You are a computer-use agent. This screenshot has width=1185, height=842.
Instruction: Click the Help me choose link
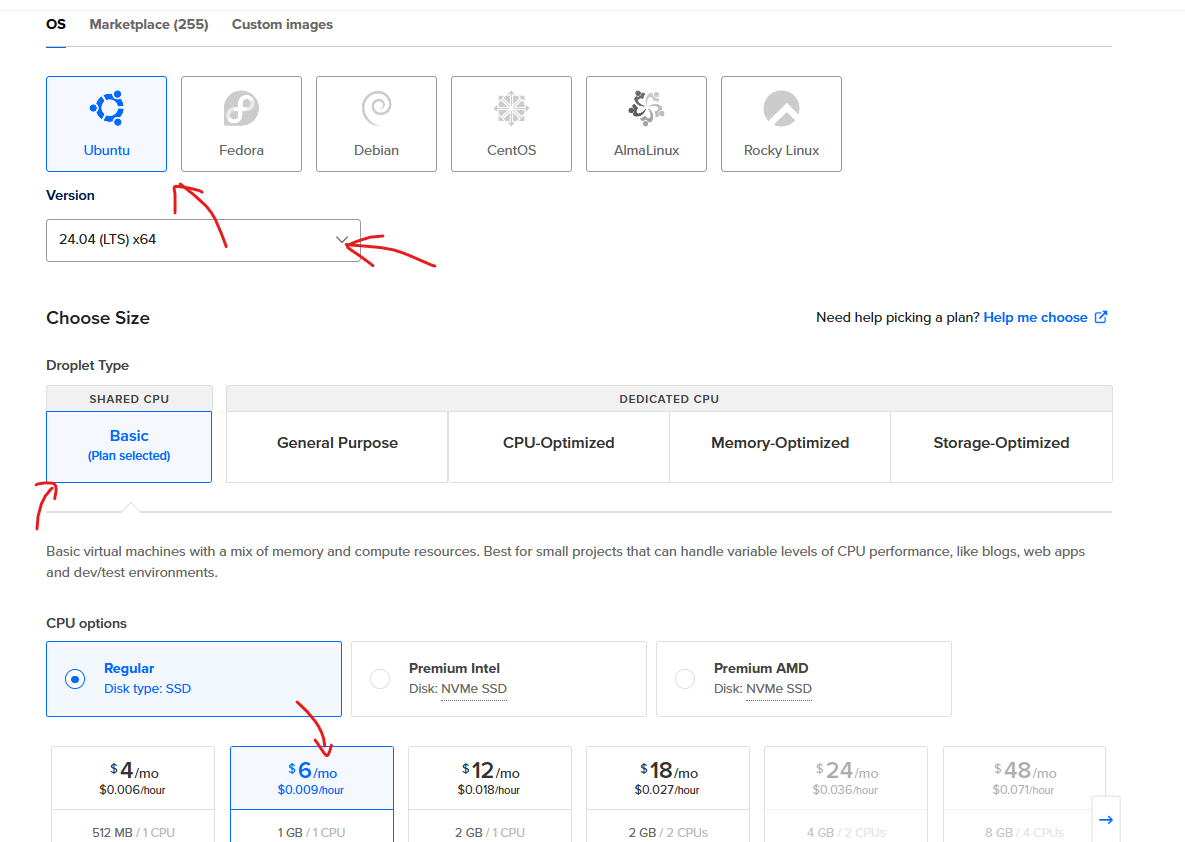point(1037,317)
